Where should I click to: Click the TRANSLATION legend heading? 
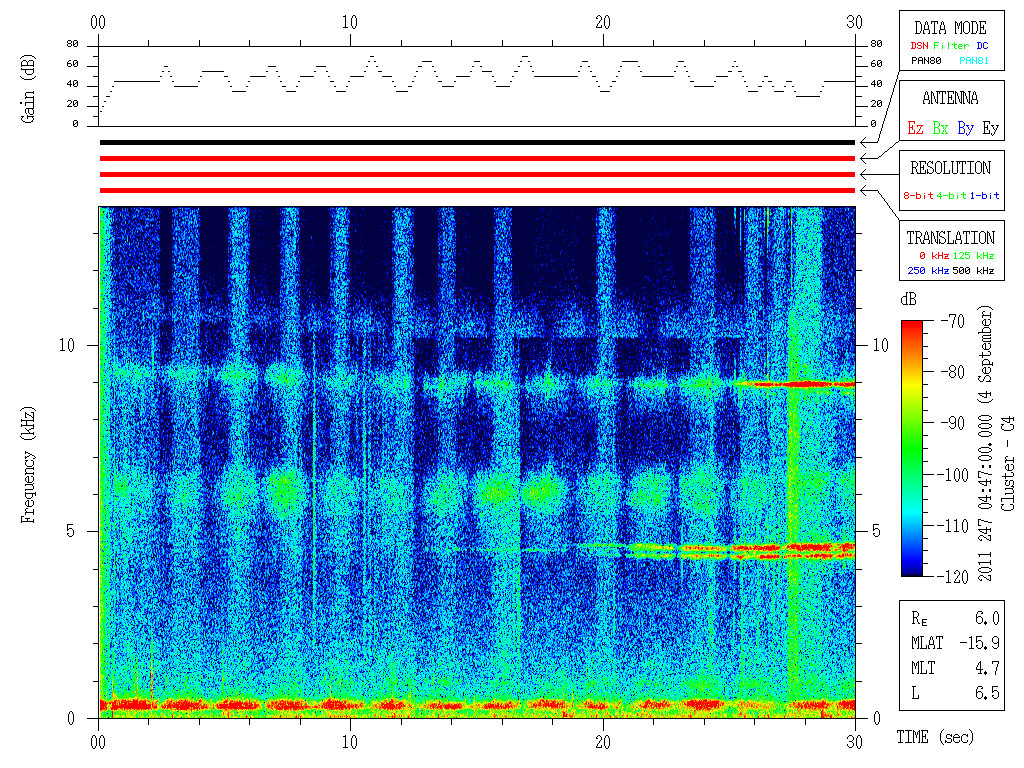950,238
